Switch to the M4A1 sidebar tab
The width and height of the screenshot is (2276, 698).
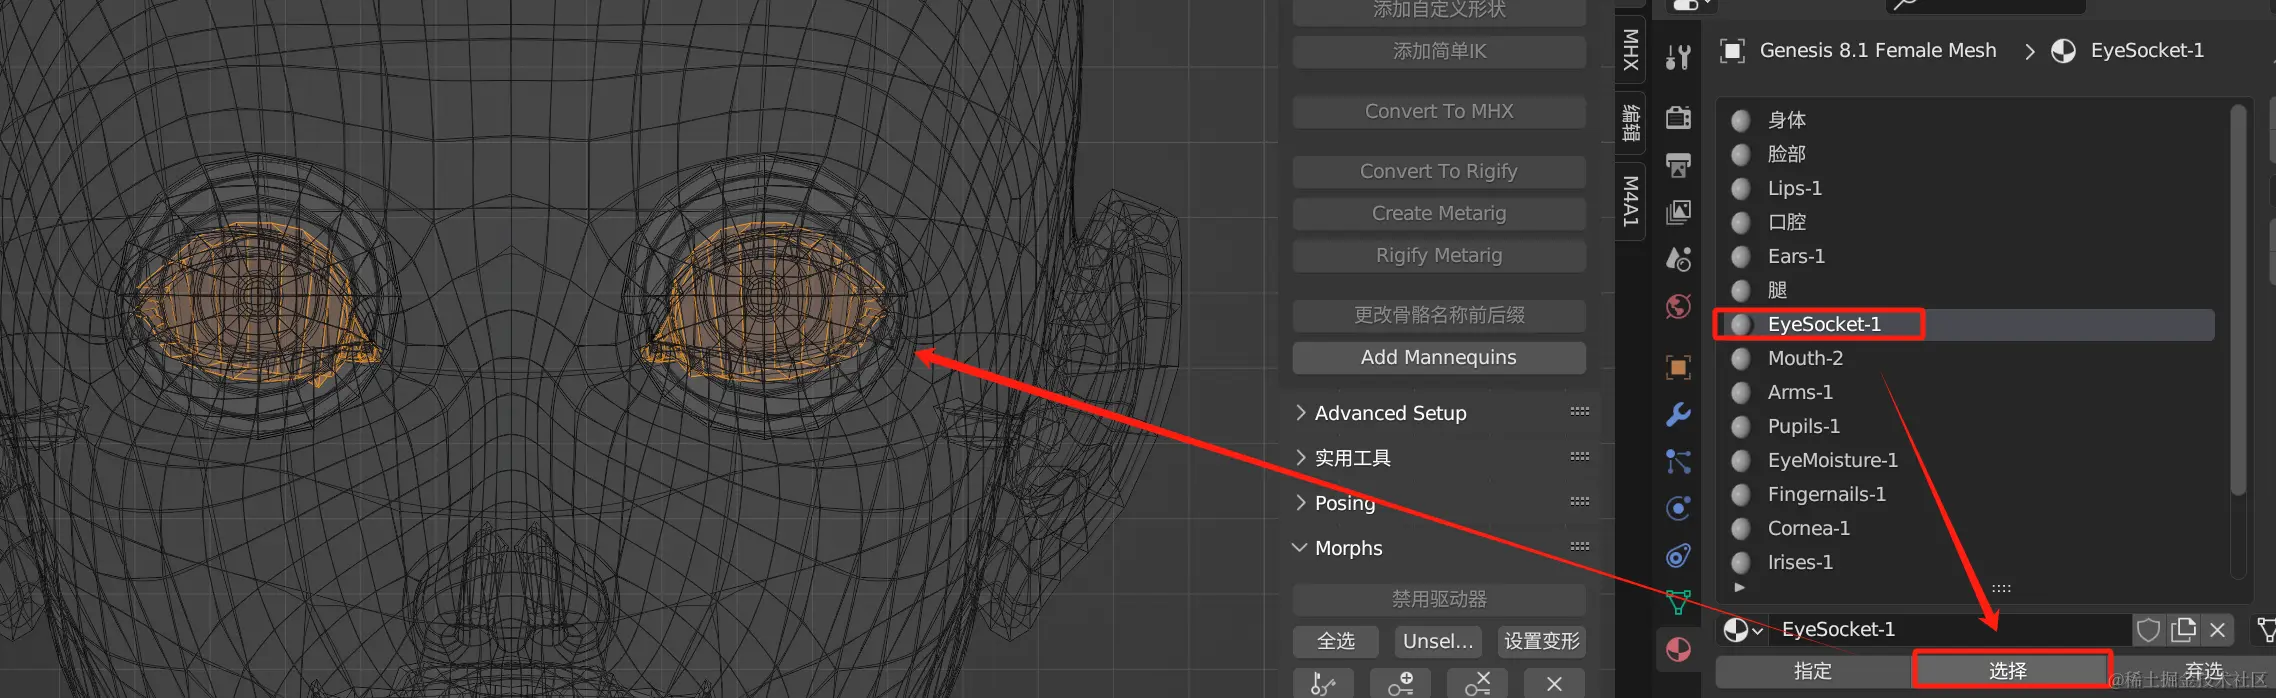[1631, 201]
